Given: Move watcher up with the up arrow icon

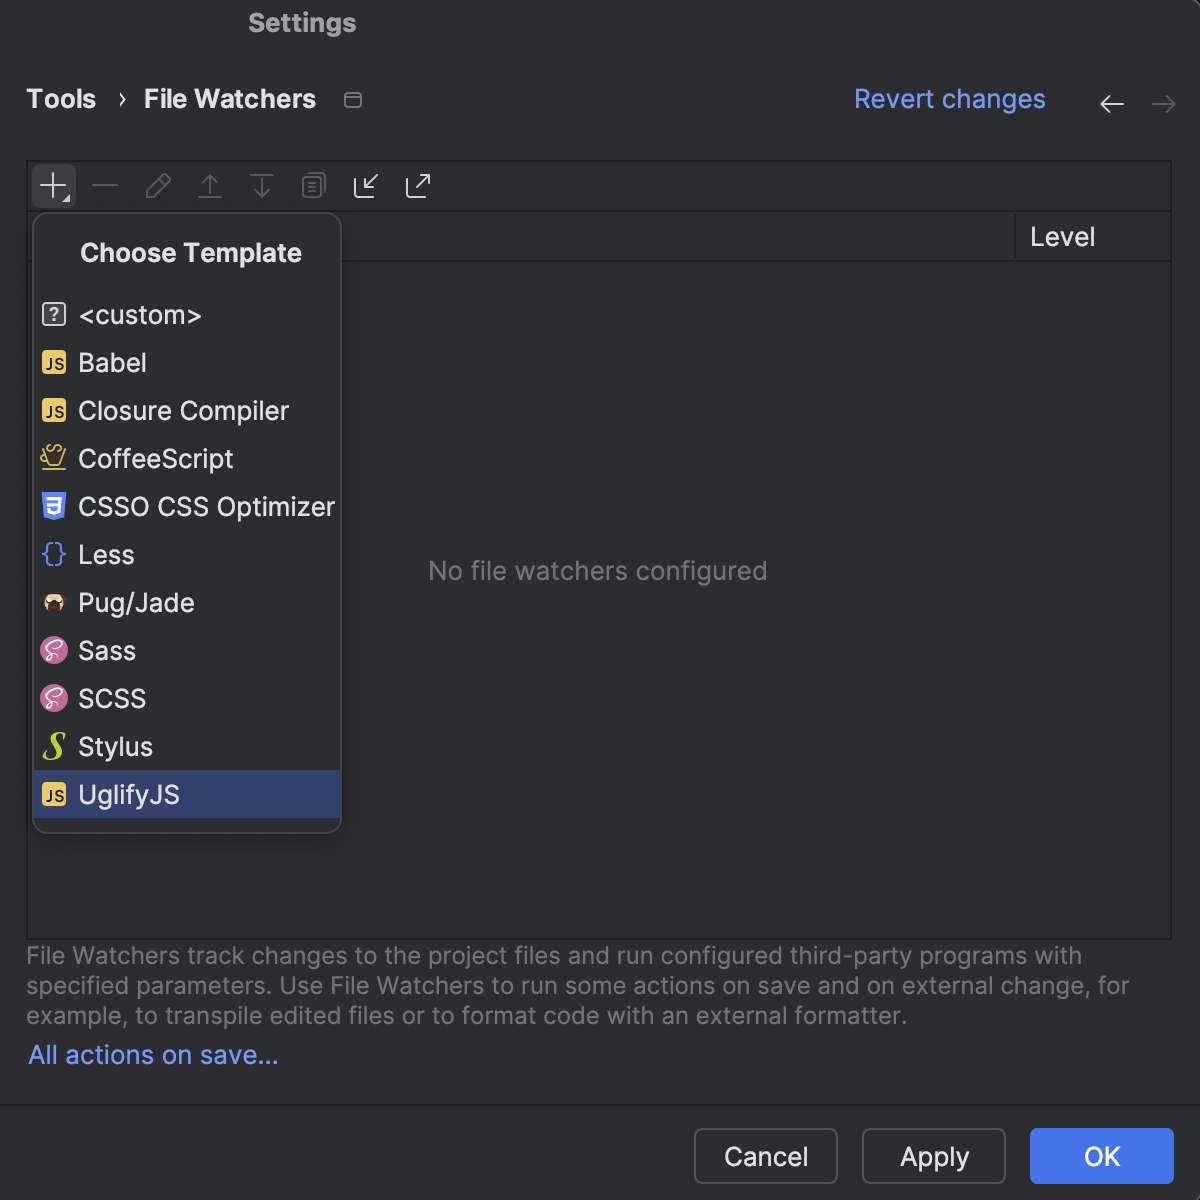Looking at the screenshot, I should pyautogui.click(x=209, y=185).
